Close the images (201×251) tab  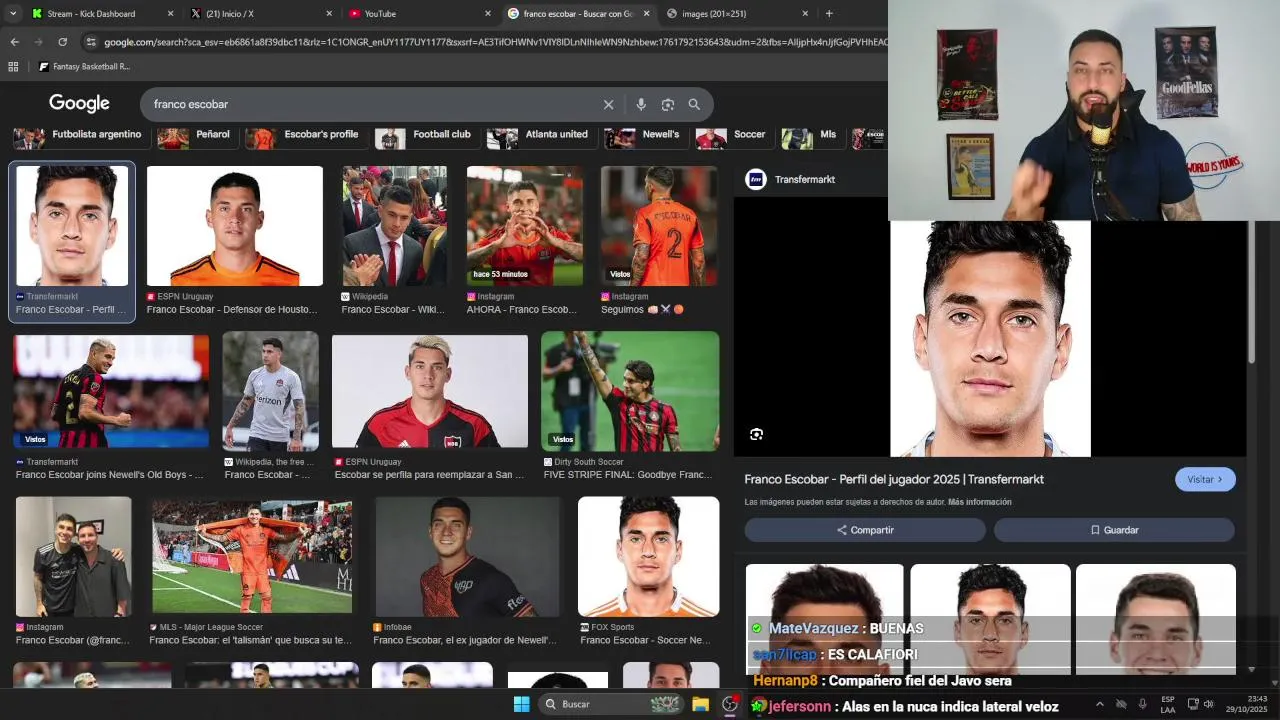(805, 14)
